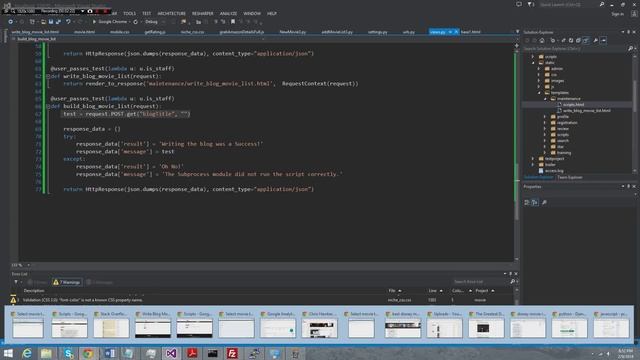640x360 pixels.
Task: Click the Solution Explorer Home icon
Action: pyautogui.click(x=542, y=40)
